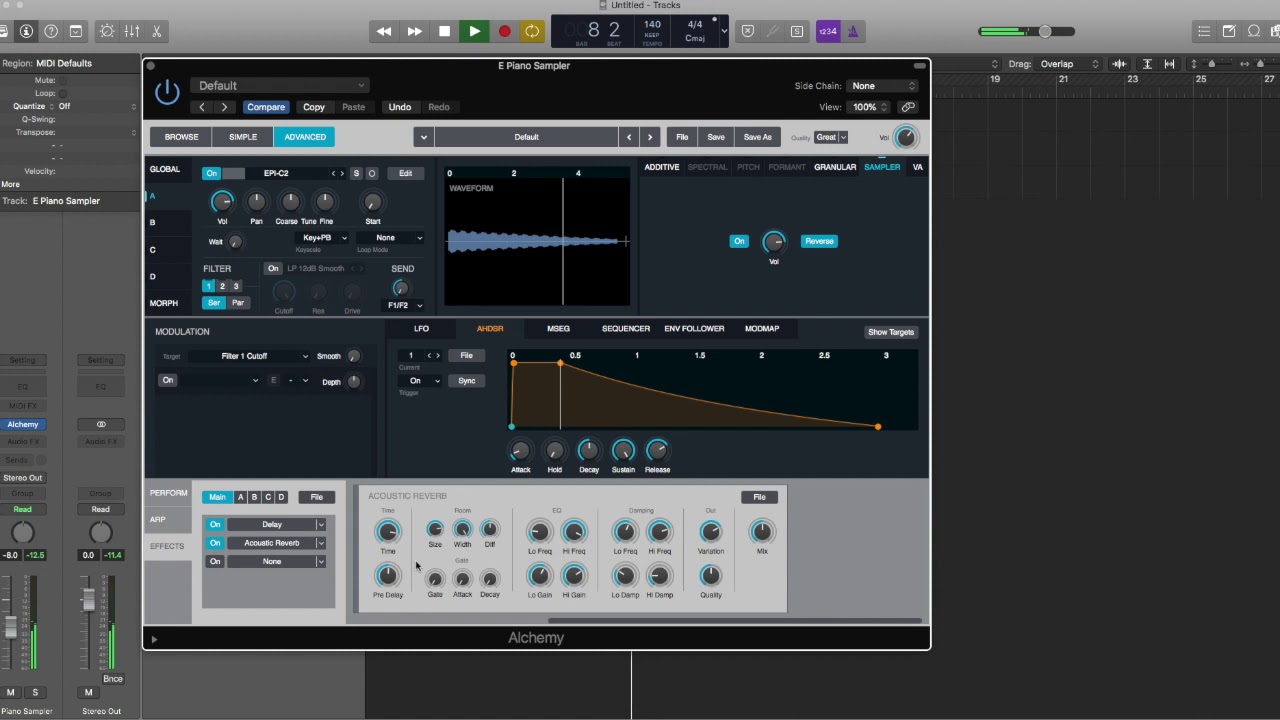
Task: Click the Show Targets button
Action: point(890,332)
